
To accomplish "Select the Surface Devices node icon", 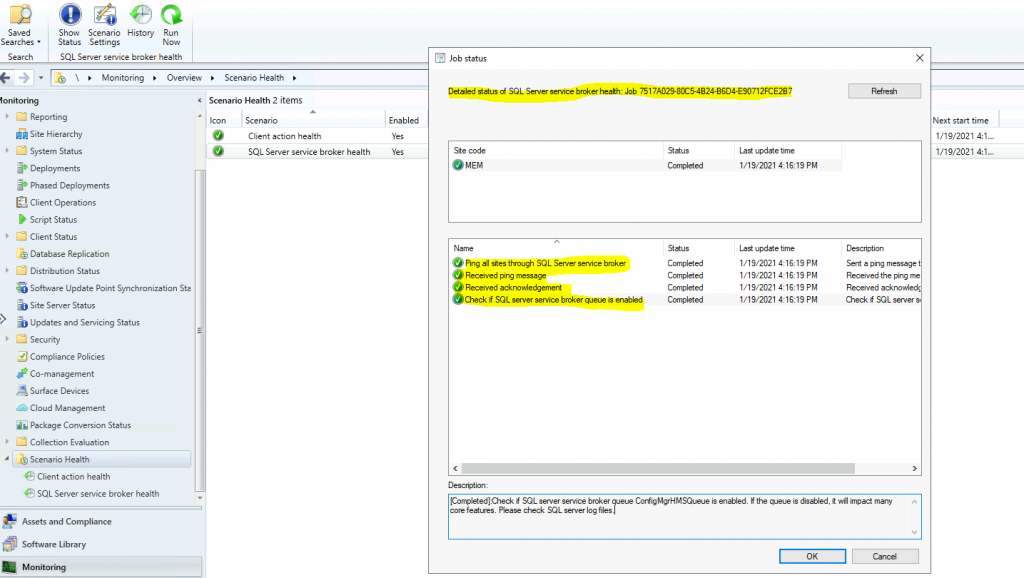I will (22, 391).
